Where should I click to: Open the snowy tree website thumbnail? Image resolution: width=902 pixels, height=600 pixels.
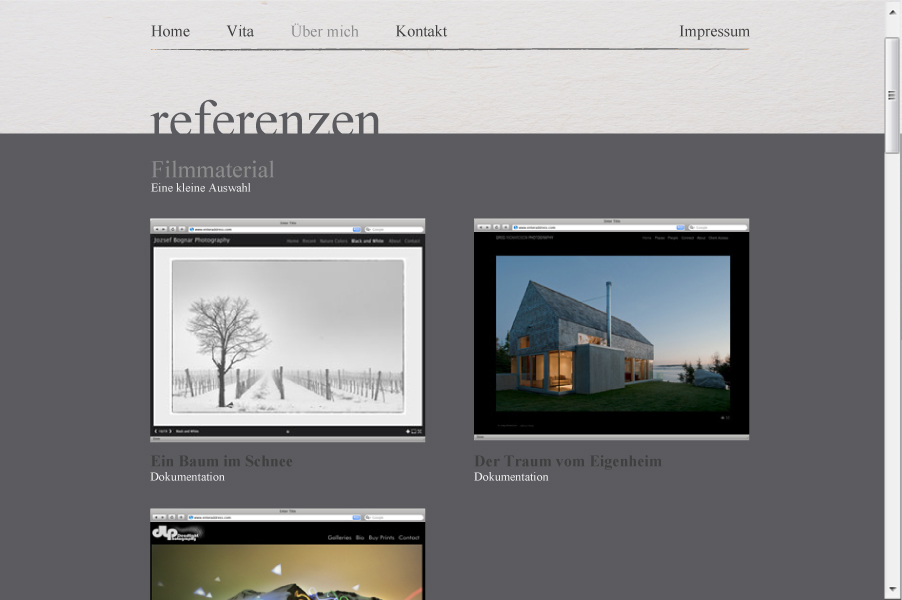click(x=288, y=330)
